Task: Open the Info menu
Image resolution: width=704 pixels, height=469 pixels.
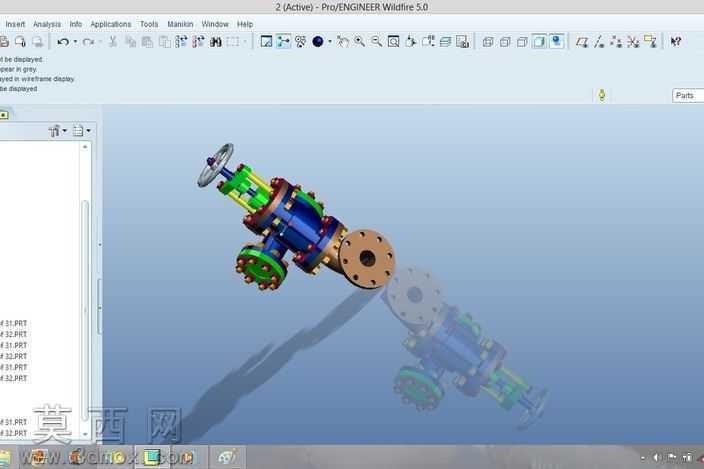Action: click(x=76, y=24)
